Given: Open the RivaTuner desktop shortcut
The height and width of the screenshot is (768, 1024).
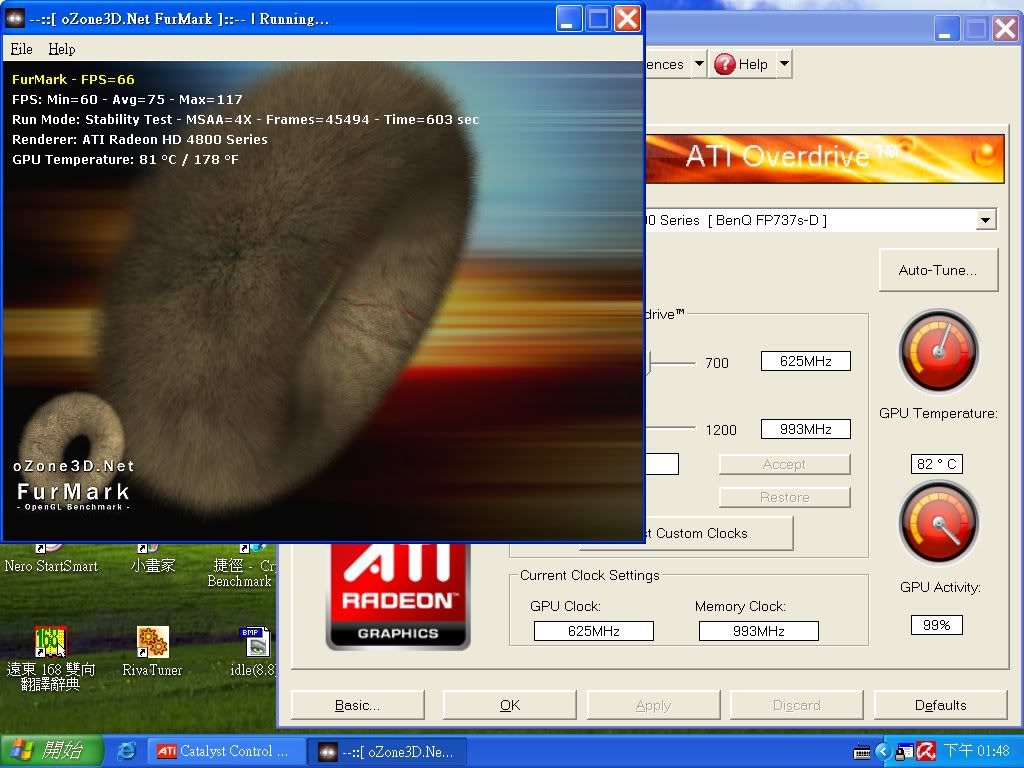Looking at the screenshot, I should pyautogui.click(x=152, y=642).
